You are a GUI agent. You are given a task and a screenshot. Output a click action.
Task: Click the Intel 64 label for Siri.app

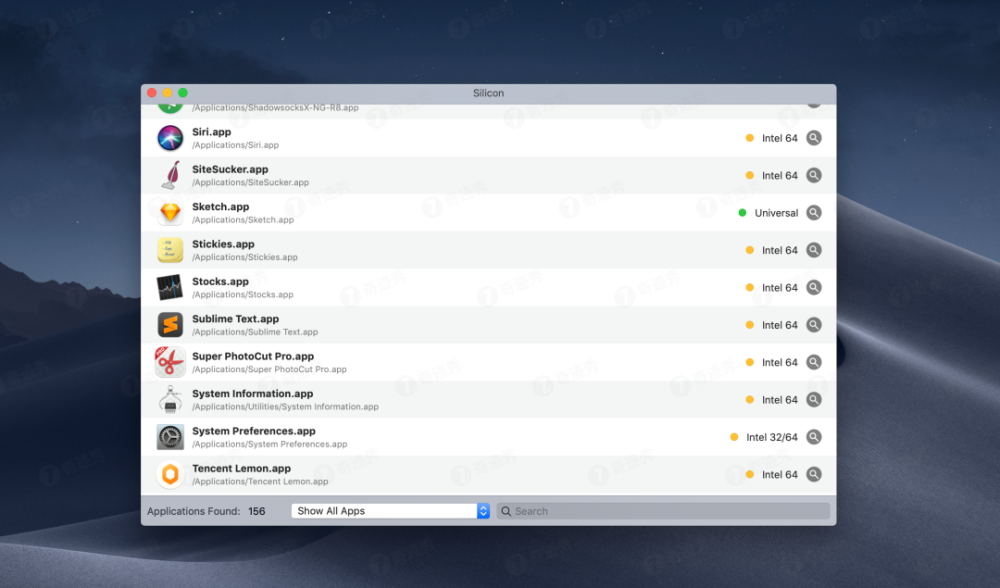(x=779, y=138)
